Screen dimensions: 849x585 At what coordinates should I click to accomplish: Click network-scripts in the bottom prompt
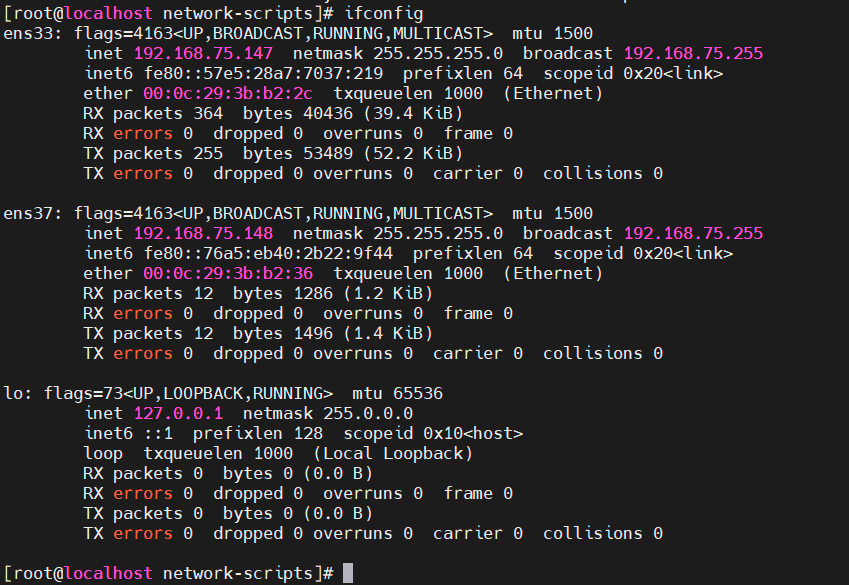click(238, 573)
